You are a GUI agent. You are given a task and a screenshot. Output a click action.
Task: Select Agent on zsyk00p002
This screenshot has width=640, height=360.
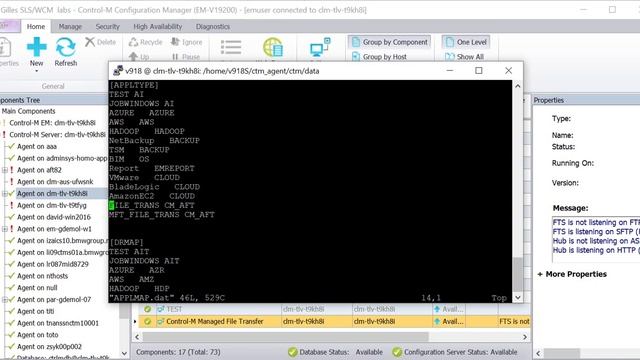(x=49, y=347)
